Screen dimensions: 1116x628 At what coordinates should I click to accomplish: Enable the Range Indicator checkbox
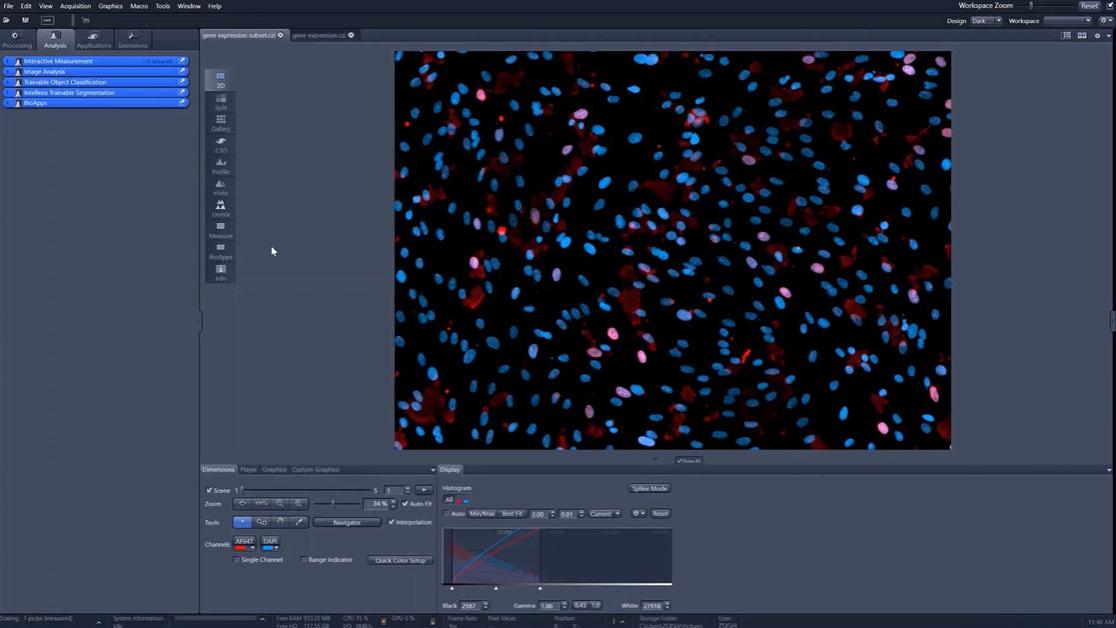[x=304, y=560]
